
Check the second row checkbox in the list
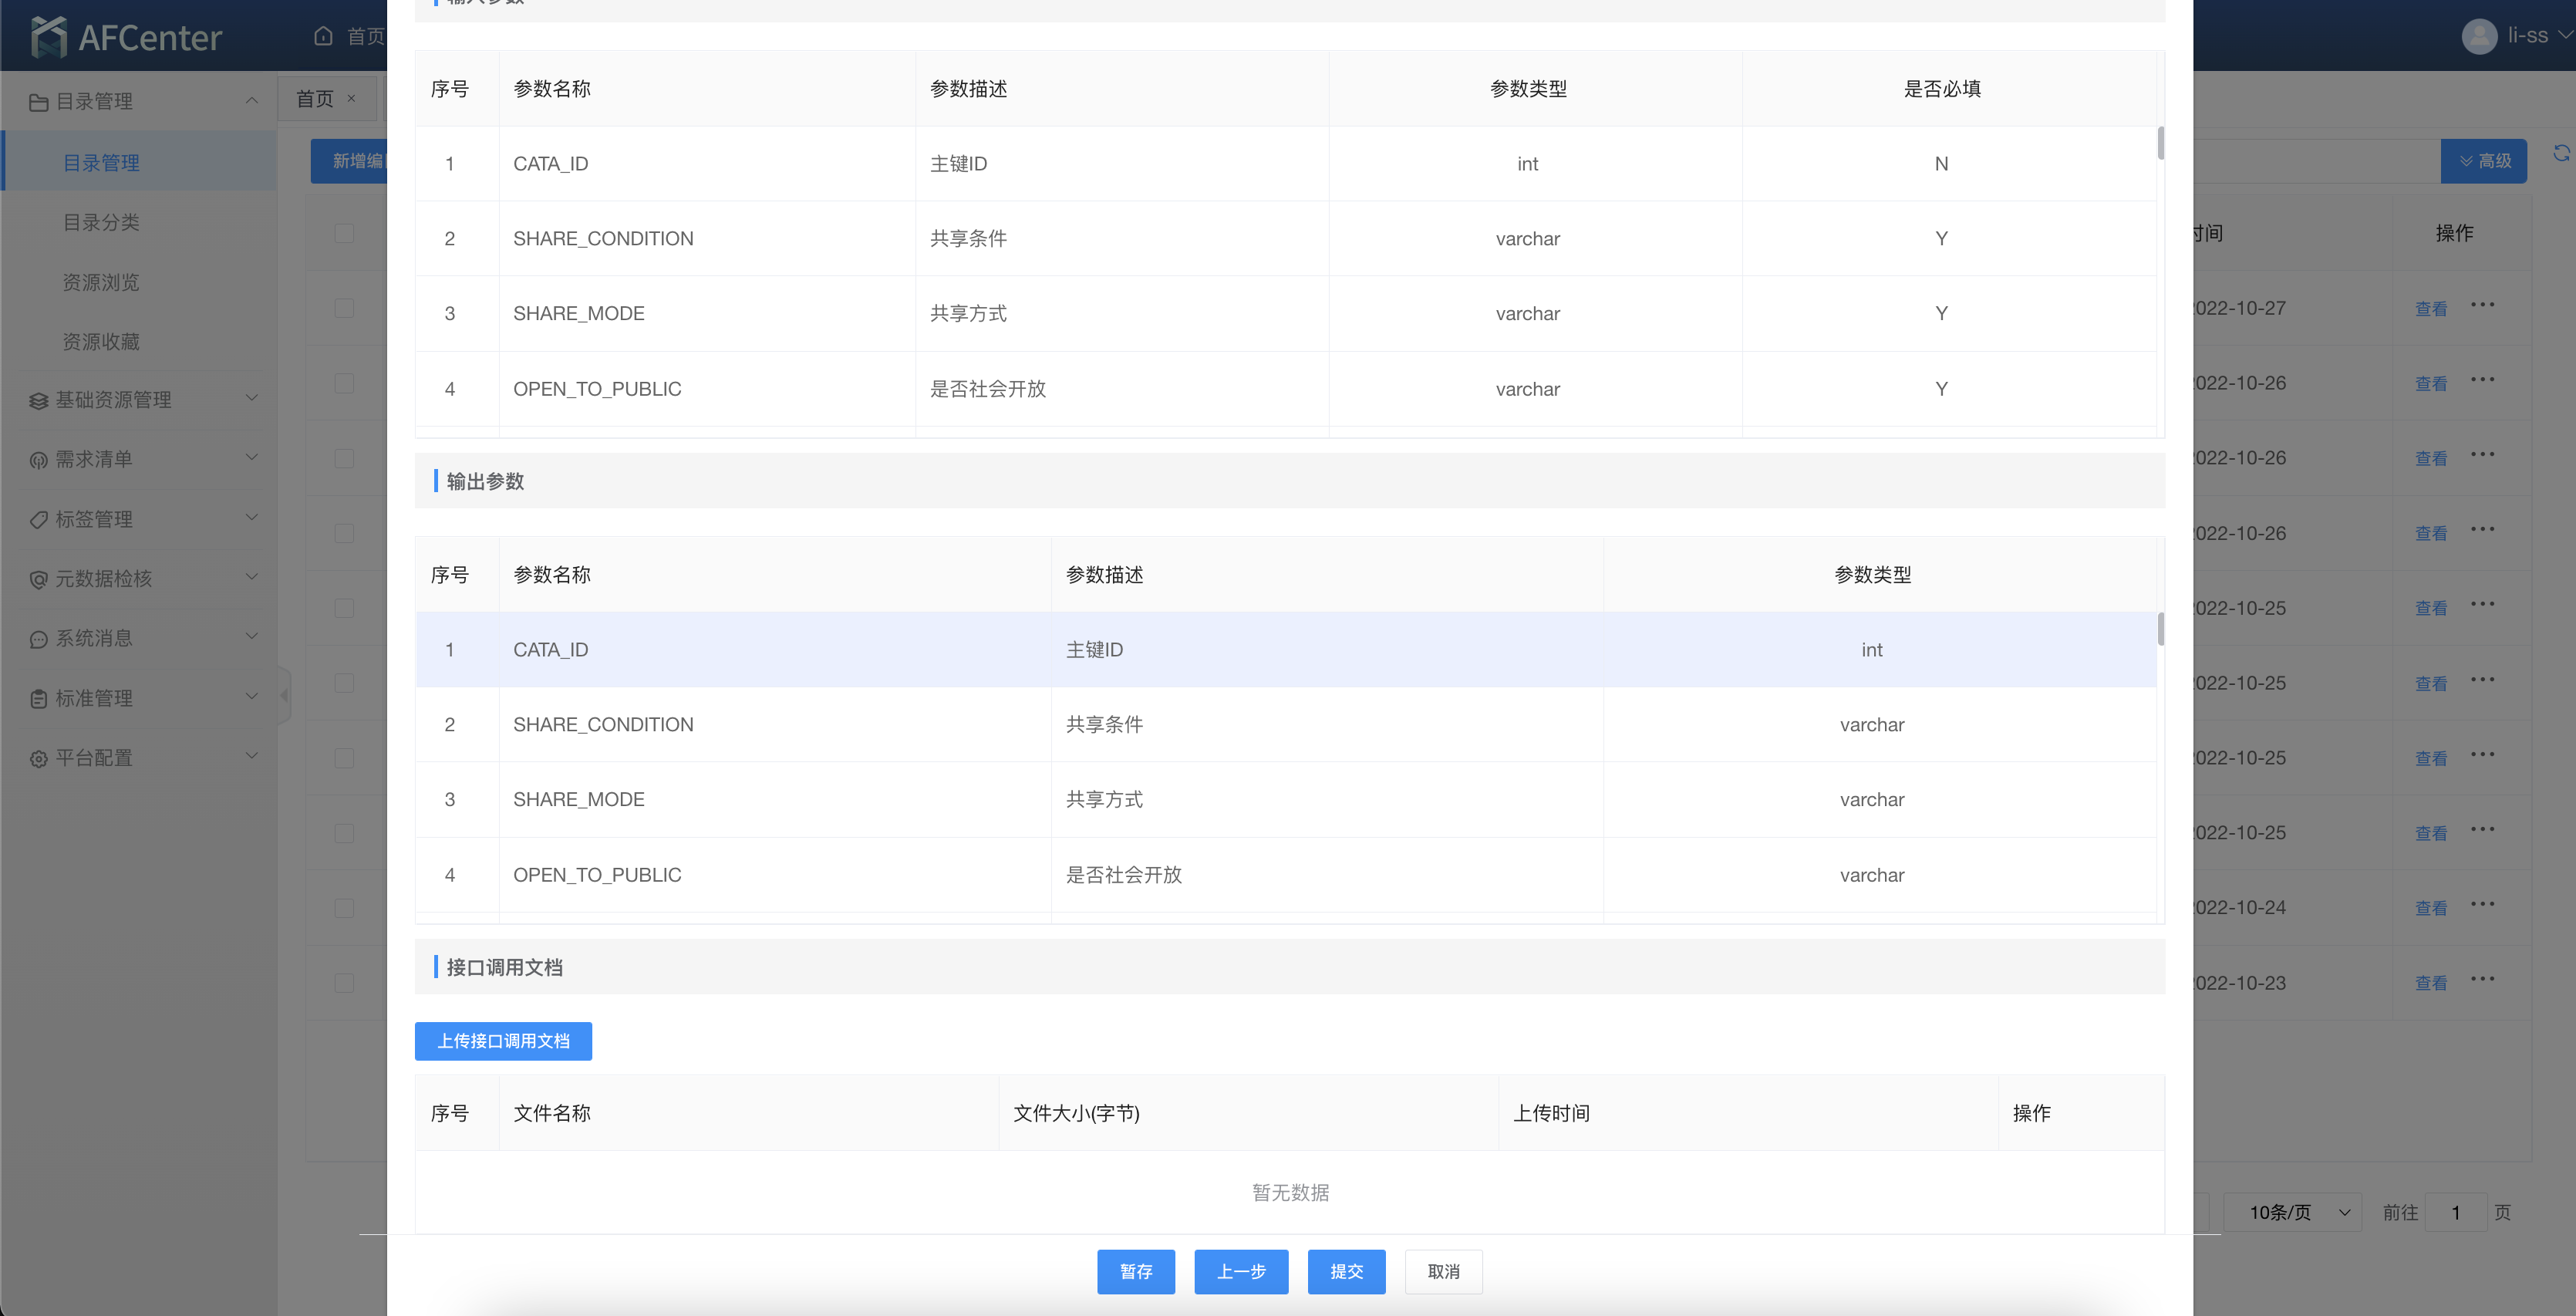coord(344,383)
